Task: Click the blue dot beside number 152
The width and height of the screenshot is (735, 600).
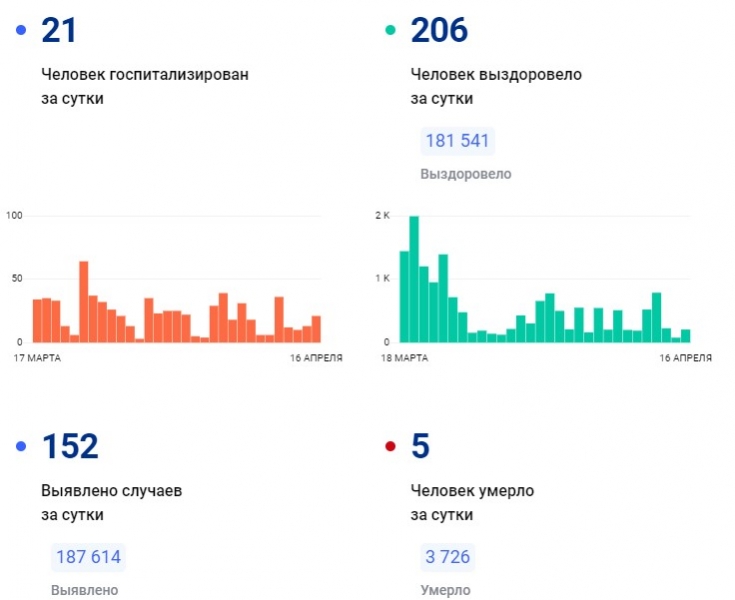Action: coord(21,446)
